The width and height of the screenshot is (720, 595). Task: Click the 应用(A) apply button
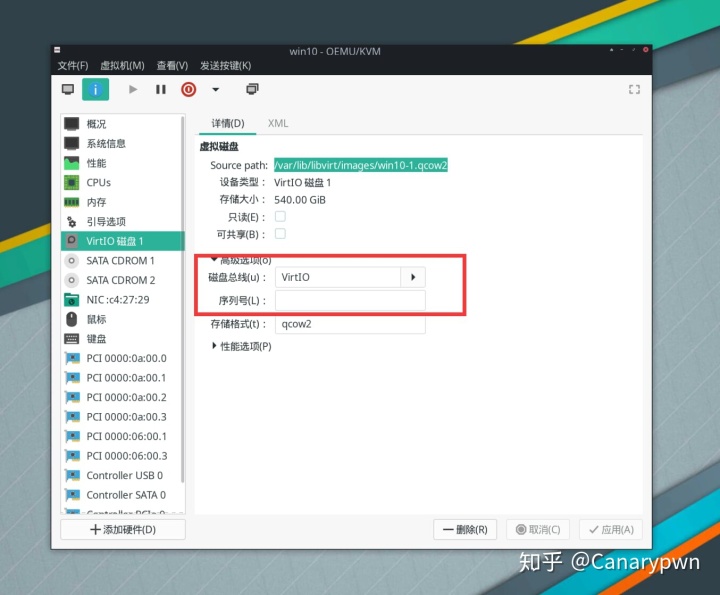coord(611,529)
